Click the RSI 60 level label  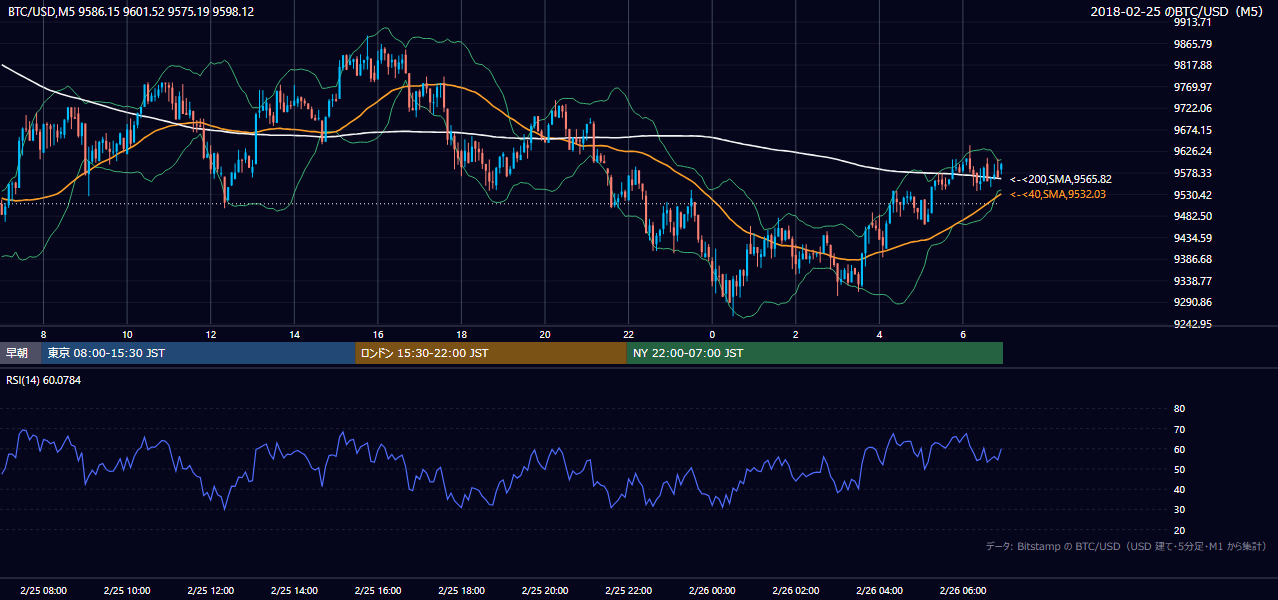(1179, 449)
